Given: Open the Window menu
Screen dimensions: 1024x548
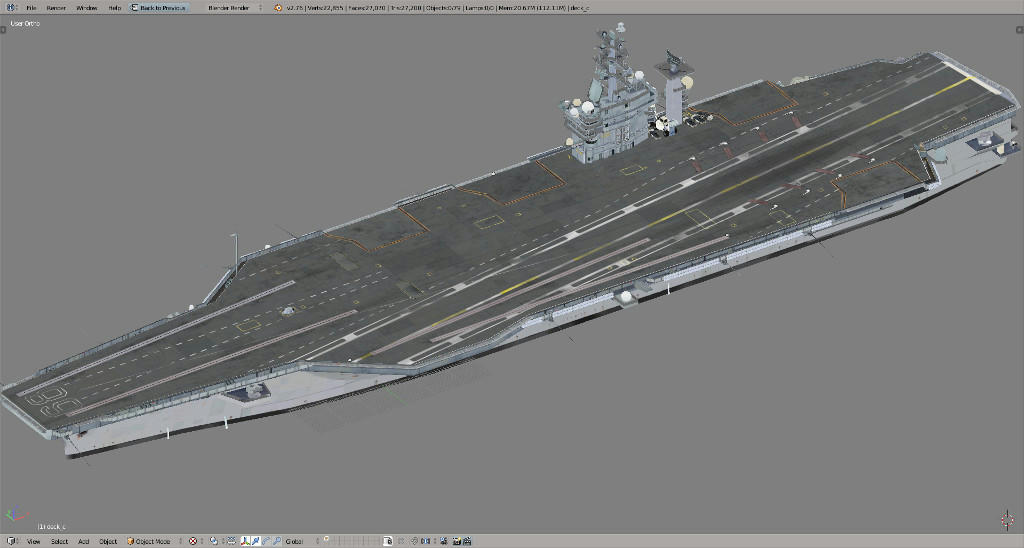Looking at the screenshot, I should [87, 7].
